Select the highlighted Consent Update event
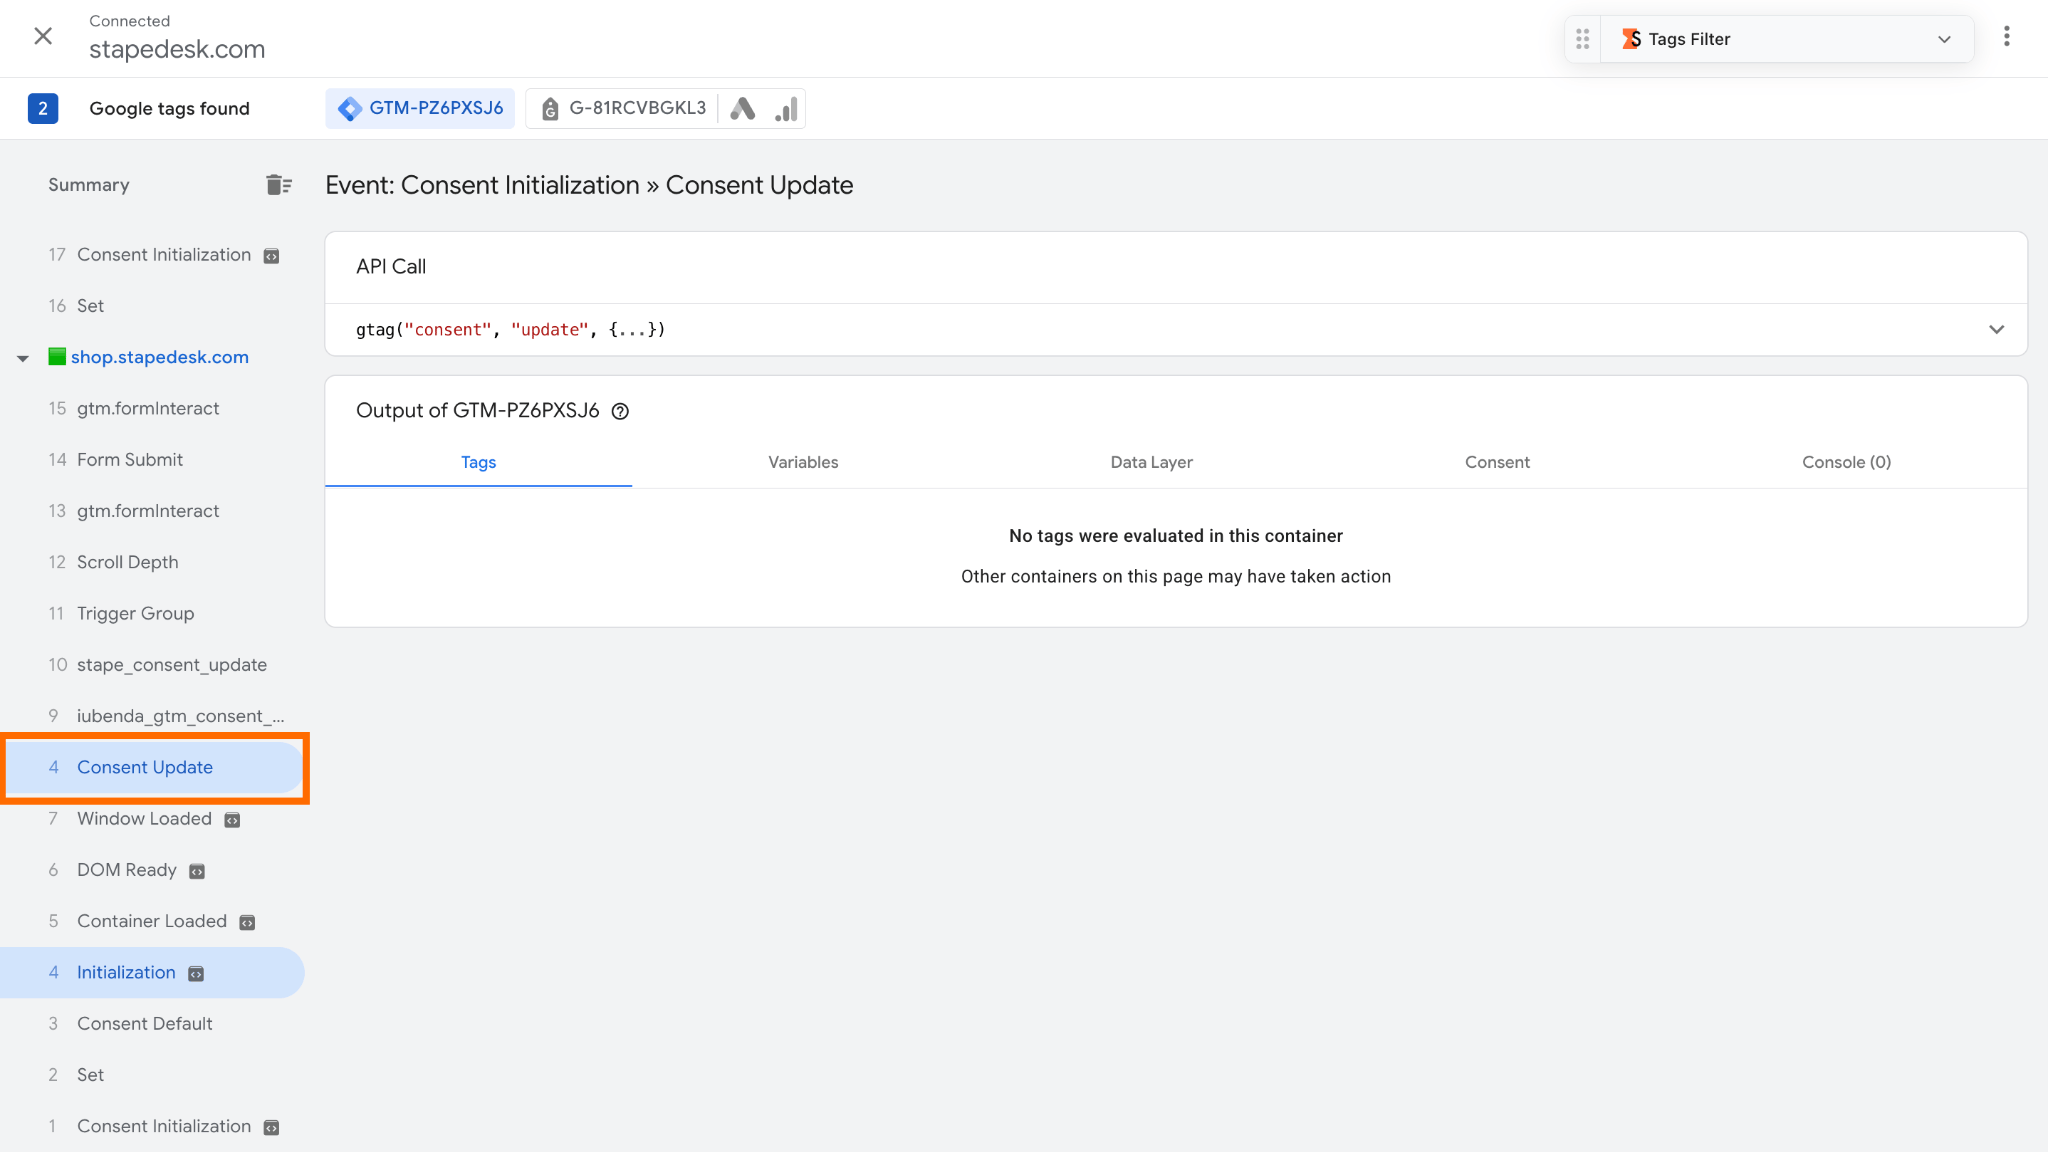This screenshot has width=2048, height=1152. (x=152, y=767)
